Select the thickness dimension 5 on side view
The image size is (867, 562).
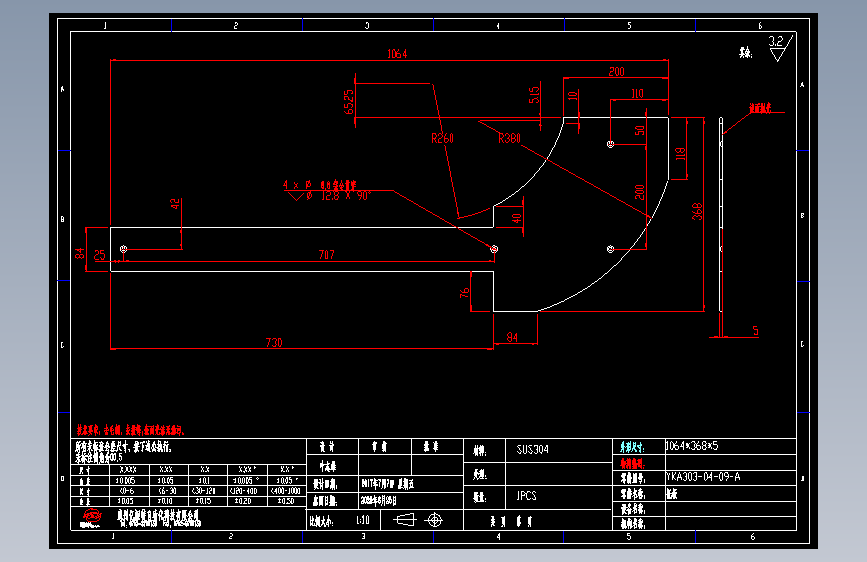(x=755, y=331)
